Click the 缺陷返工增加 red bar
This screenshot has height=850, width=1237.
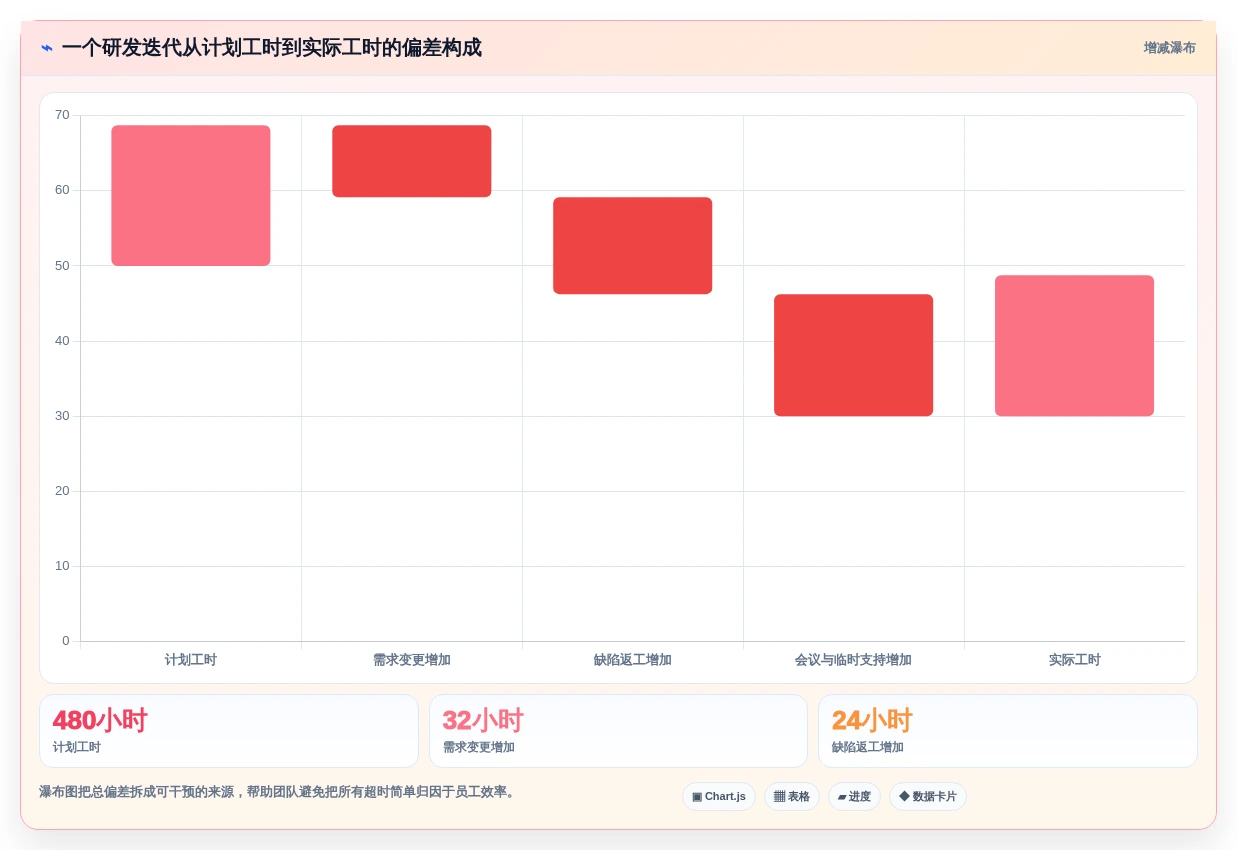(633, 245)
